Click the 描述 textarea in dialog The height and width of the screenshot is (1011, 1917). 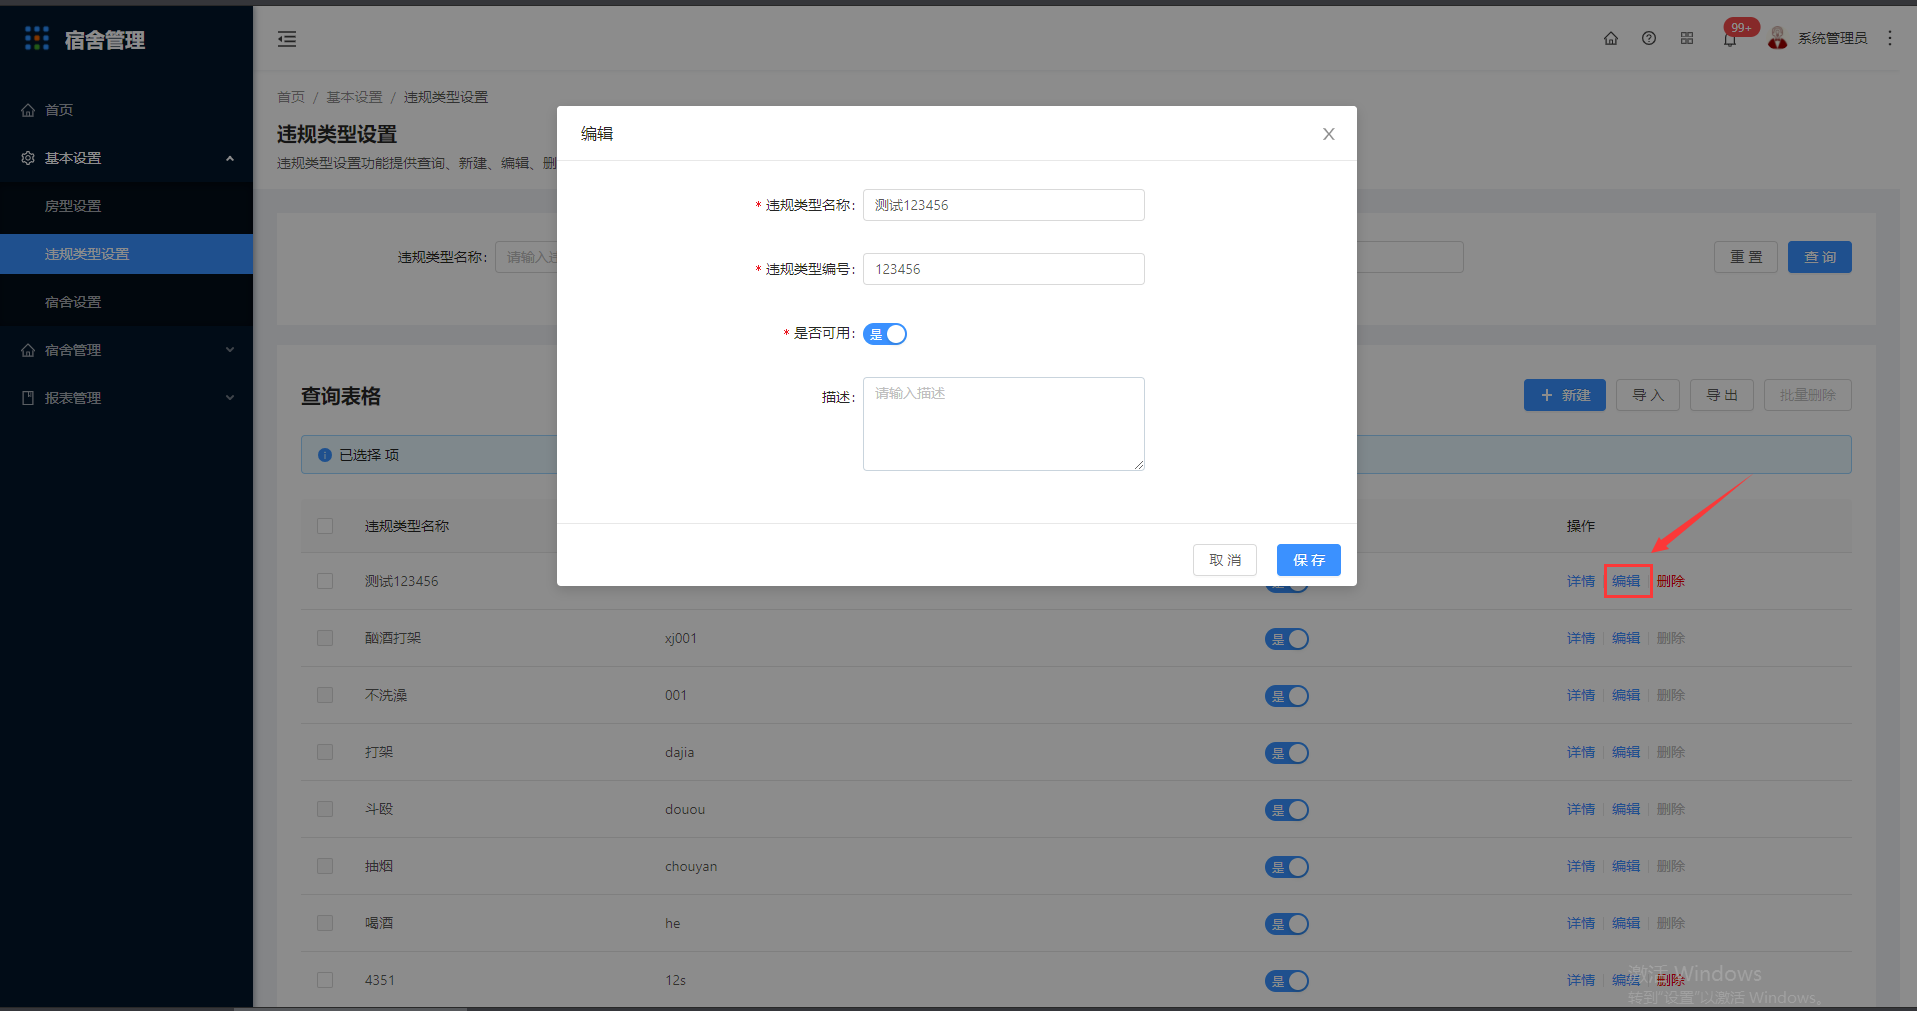[x=1004, y=424]
